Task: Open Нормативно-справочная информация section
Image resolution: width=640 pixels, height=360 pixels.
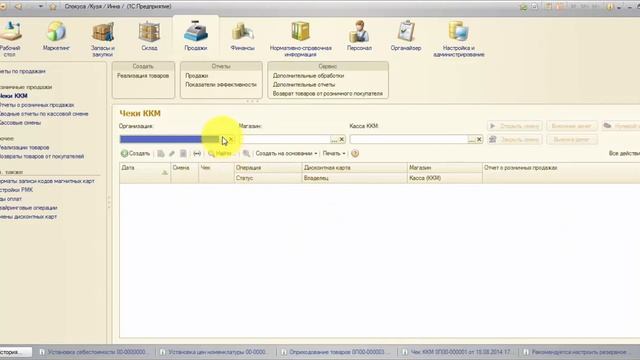Action: [x=300, y=39]
